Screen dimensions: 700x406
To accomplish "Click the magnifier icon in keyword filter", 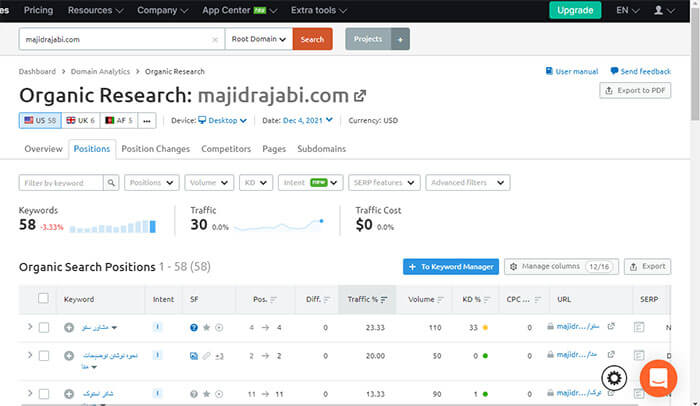I will pyautogui.click(x=111, y=183).
